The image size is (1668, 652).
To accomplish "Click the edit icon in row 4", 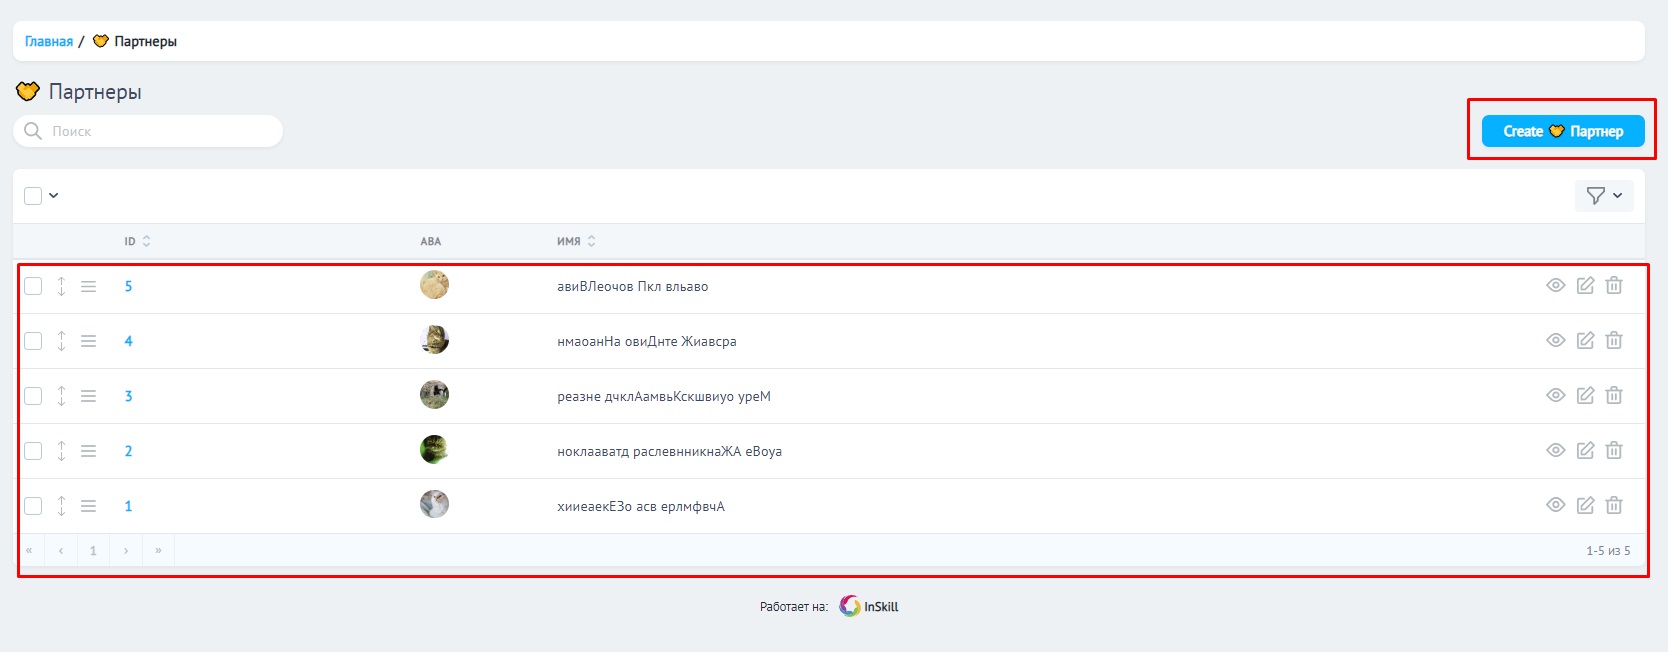I will (1585, 341).
